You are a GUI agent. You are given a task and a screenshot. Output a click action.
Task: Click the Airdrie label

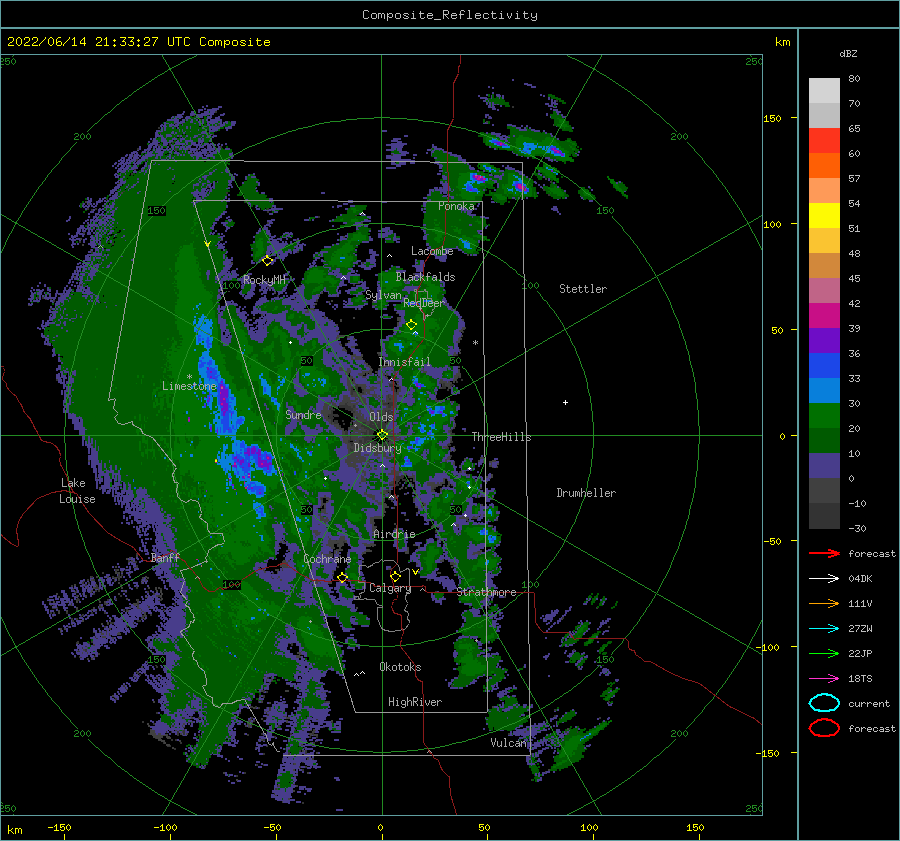[394, 534]
